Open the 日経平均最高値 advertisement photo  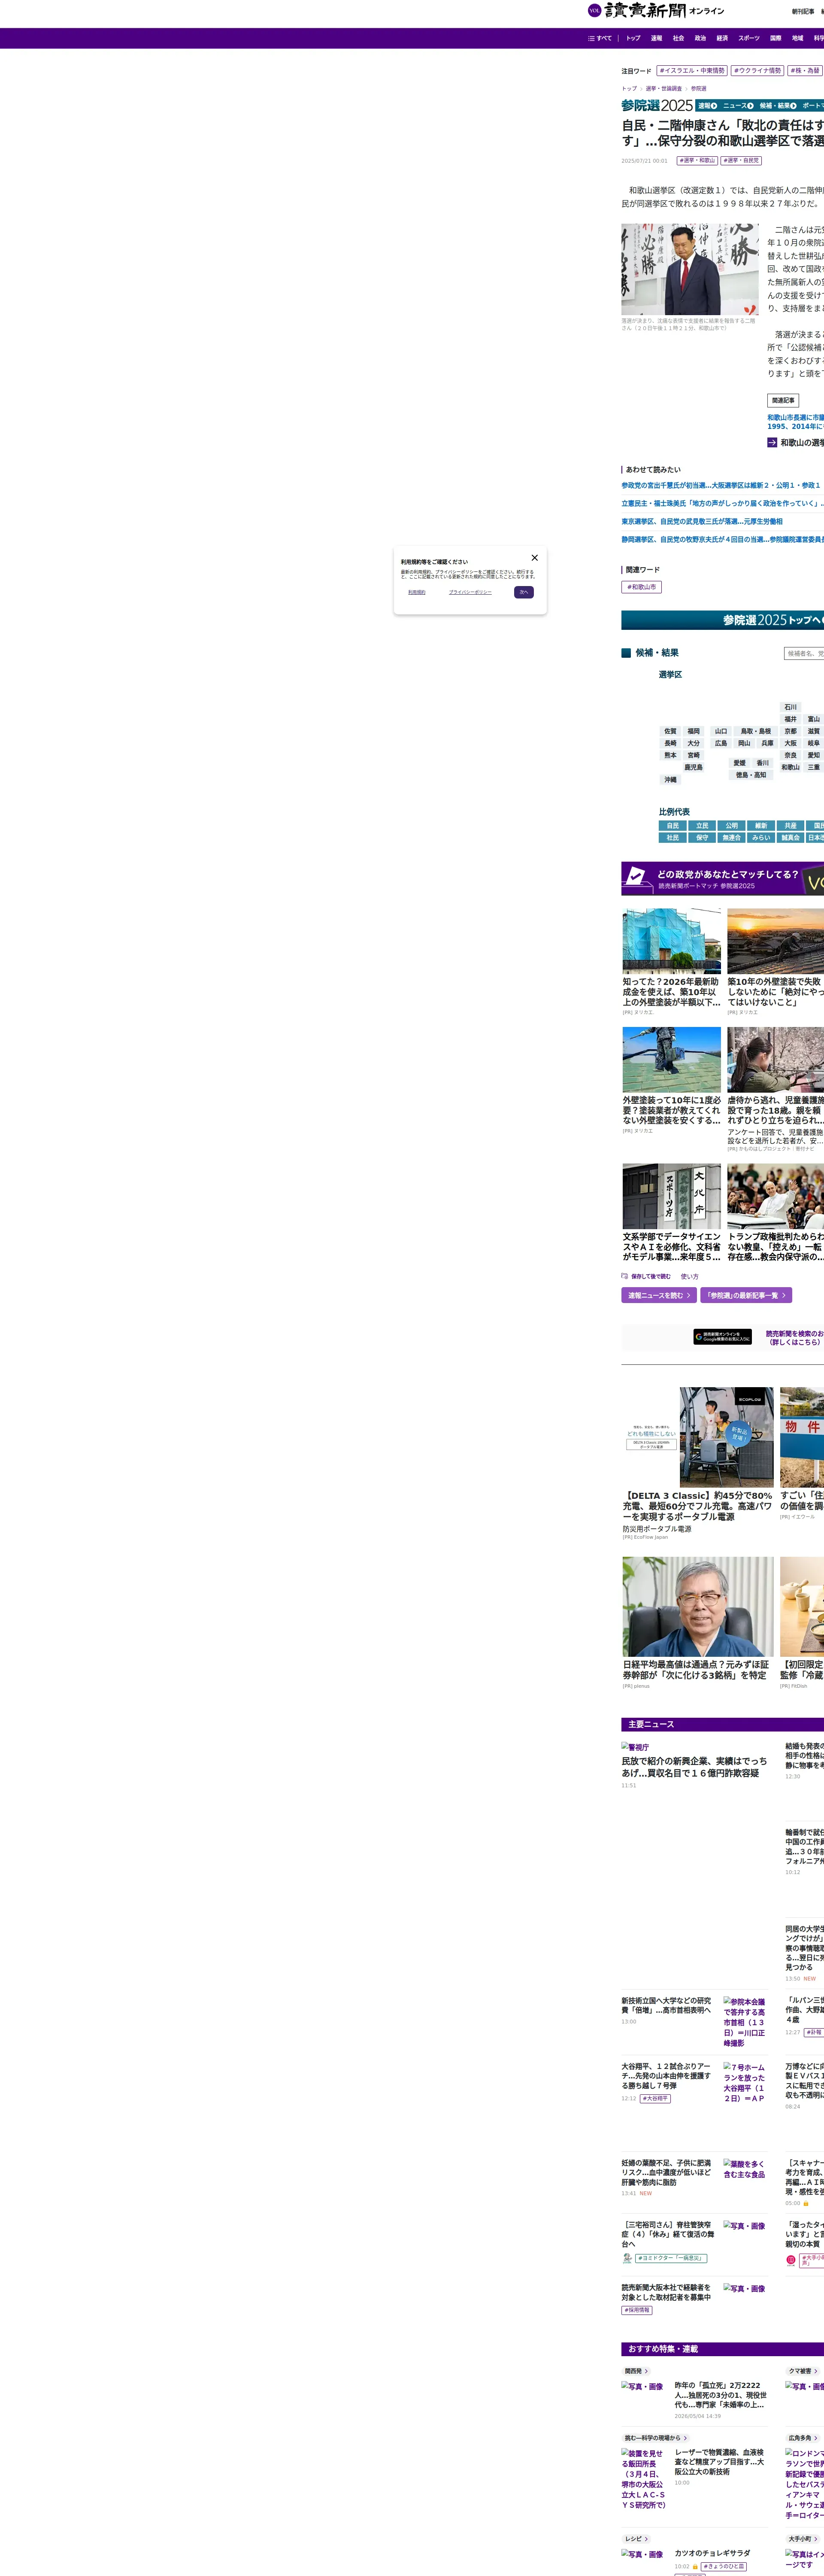(x=698, y=1607)
